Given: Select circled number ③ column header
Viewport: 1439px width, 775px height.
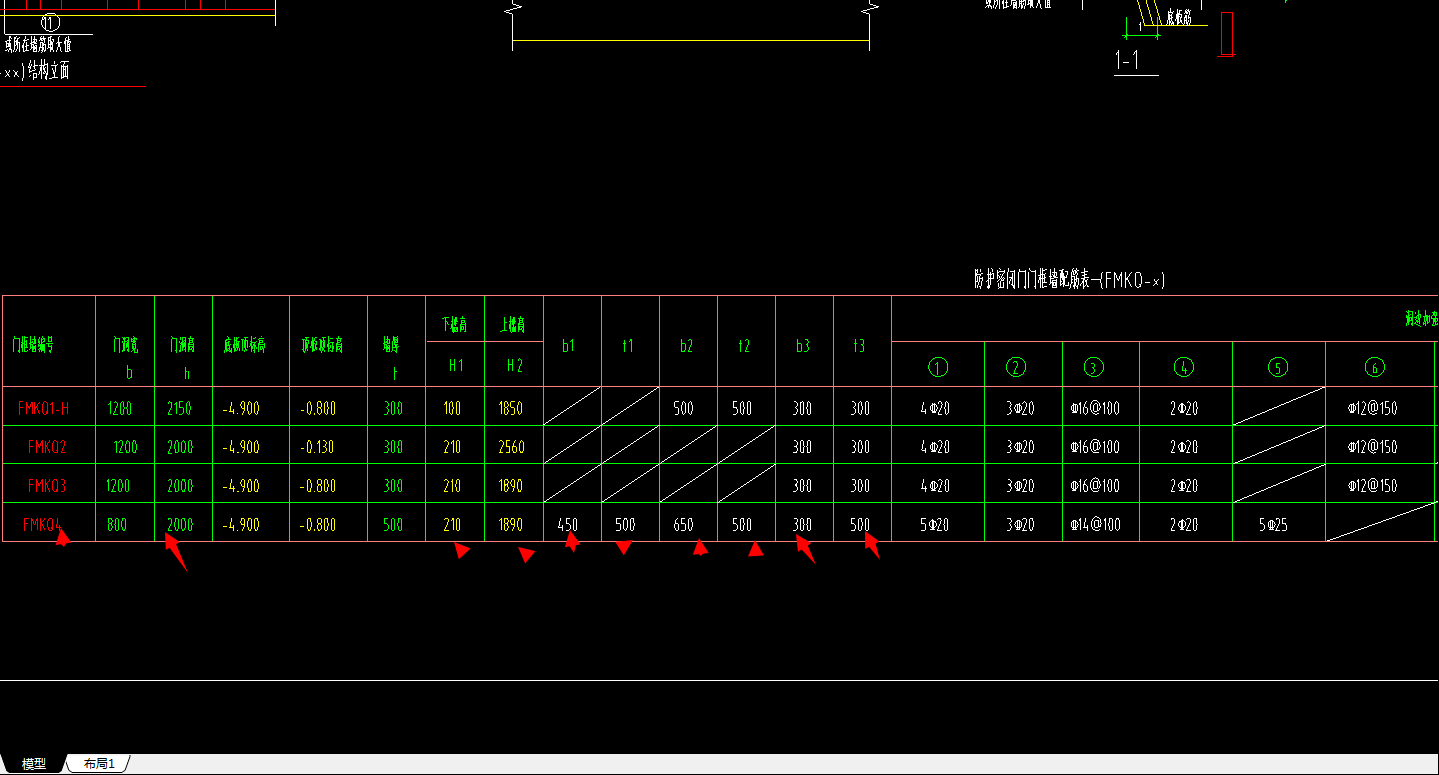Looking at the screenshot, I should [1094, 367].
